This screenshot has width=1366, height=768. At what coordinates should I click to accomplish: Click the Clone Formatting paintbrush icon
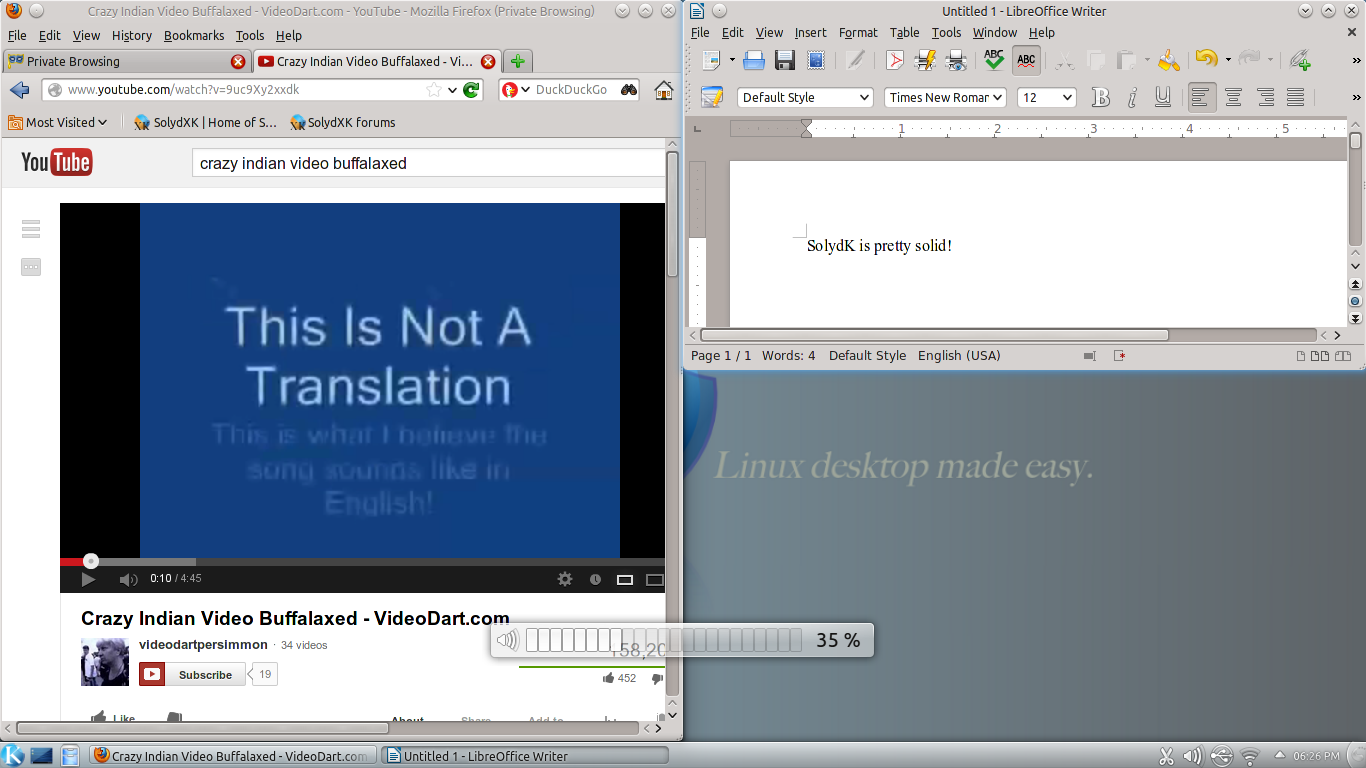(1169, 61)
